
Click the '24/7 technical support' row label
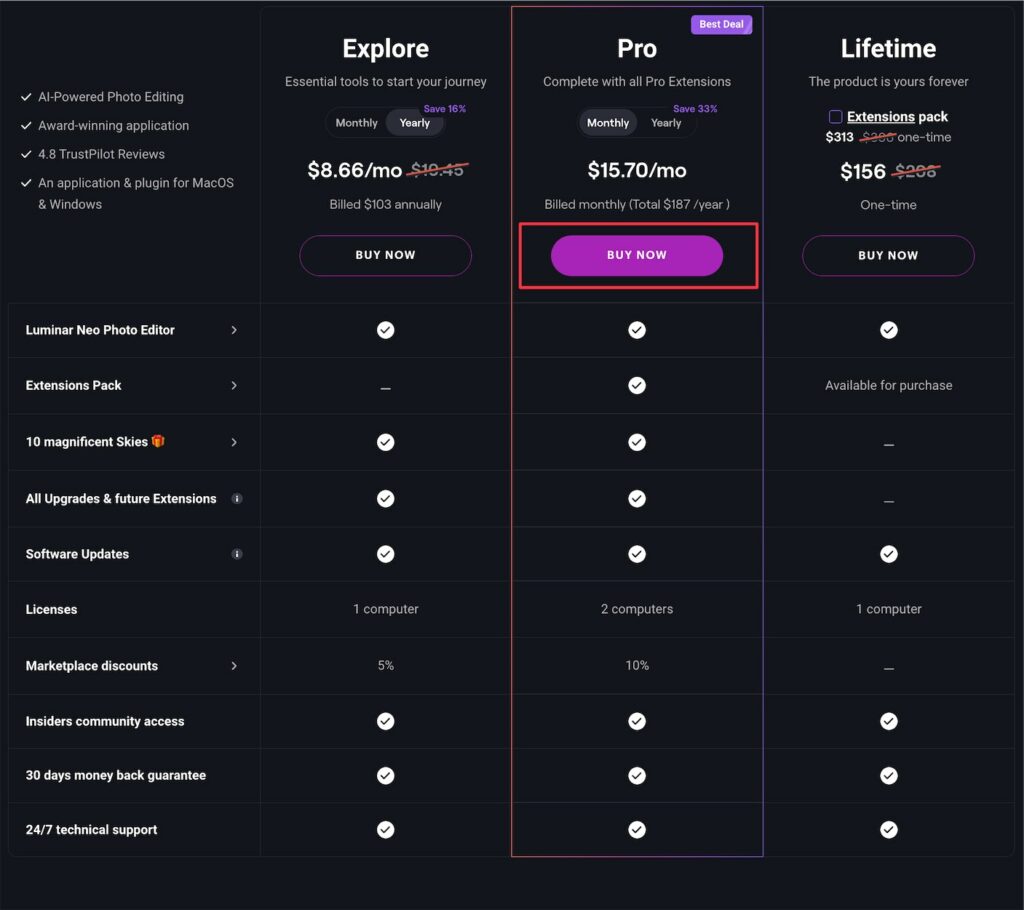point(91,830)
